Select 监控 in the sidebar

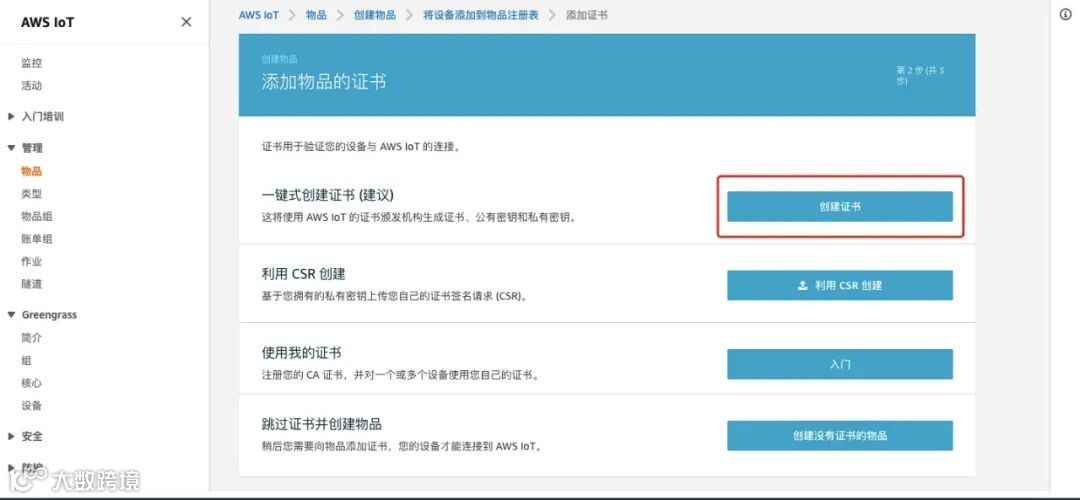pos(32,63)
